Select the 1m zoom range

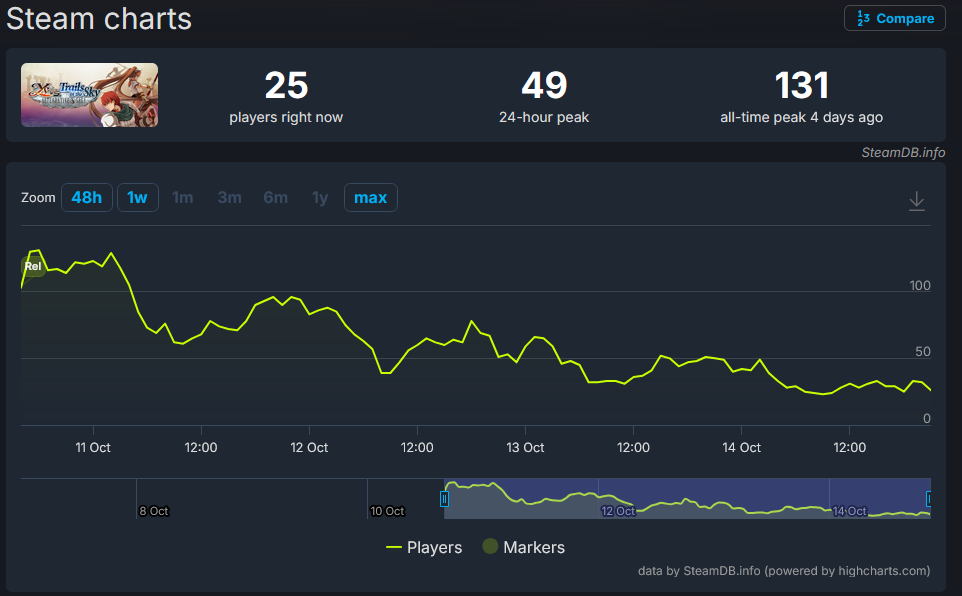pos(182,198)
